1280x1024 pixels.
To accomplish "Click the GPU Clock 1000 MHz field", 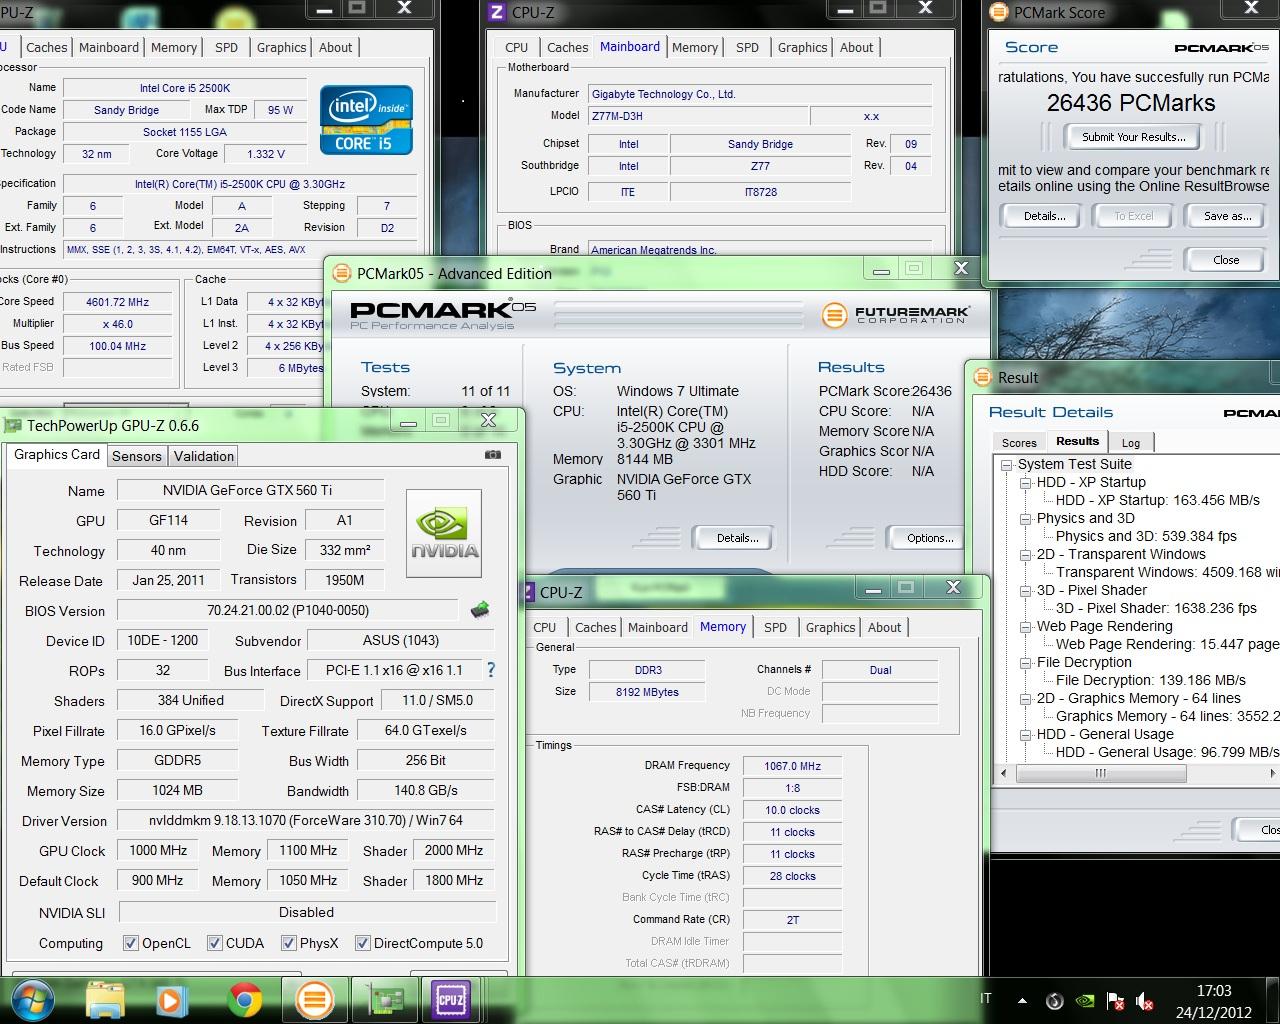I will pos(158,850).
